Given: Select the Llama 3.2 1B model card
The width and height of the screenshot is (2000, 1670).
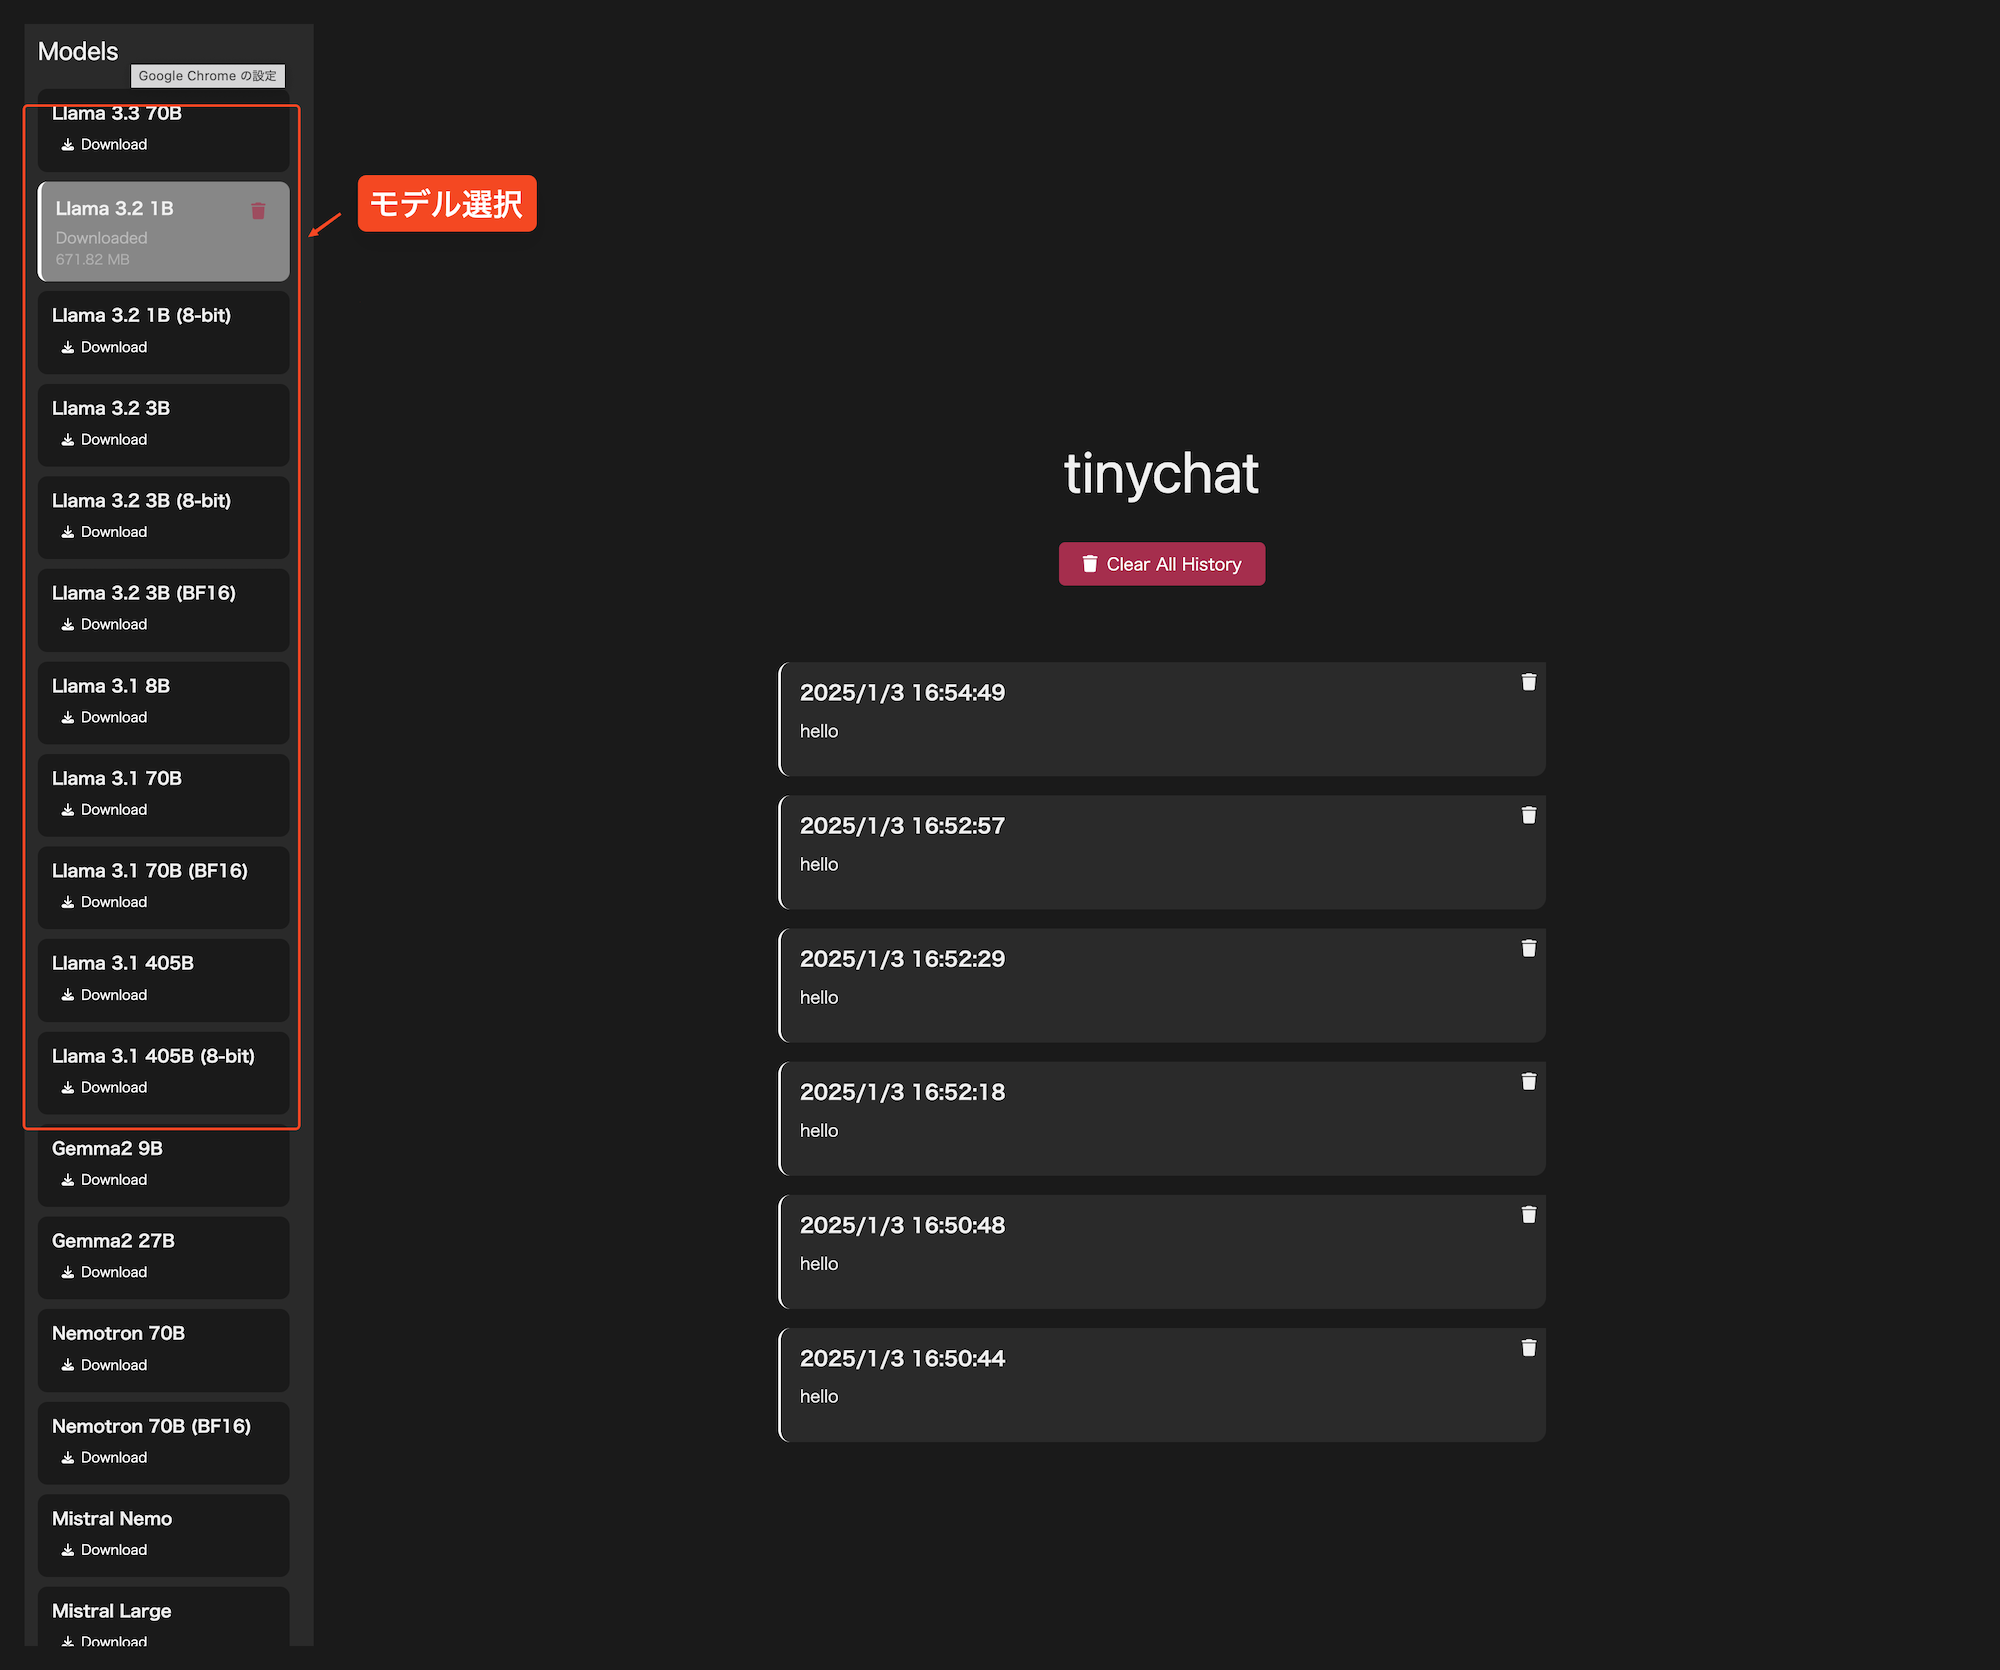Looking at the screenshot, I should tap(150, 232).
